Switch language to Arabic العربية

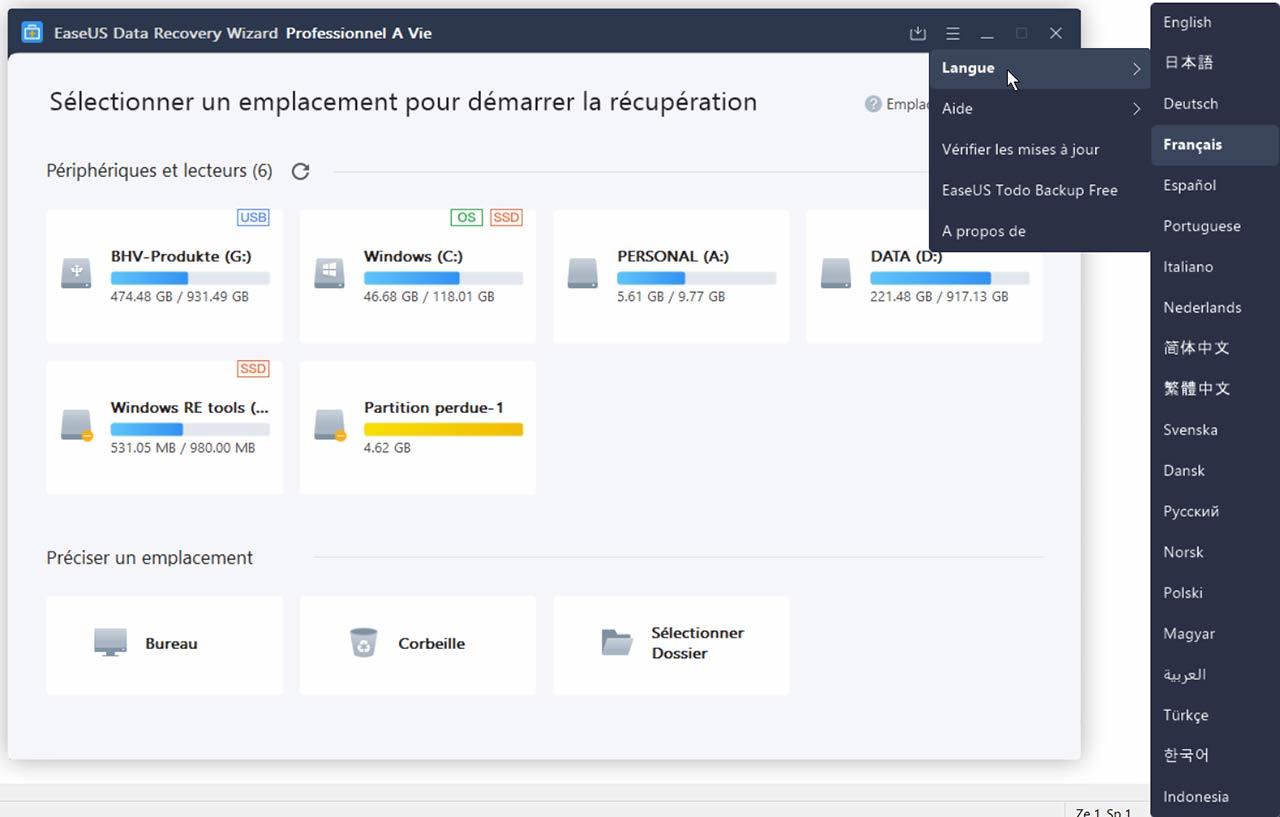pos(1215,675)
